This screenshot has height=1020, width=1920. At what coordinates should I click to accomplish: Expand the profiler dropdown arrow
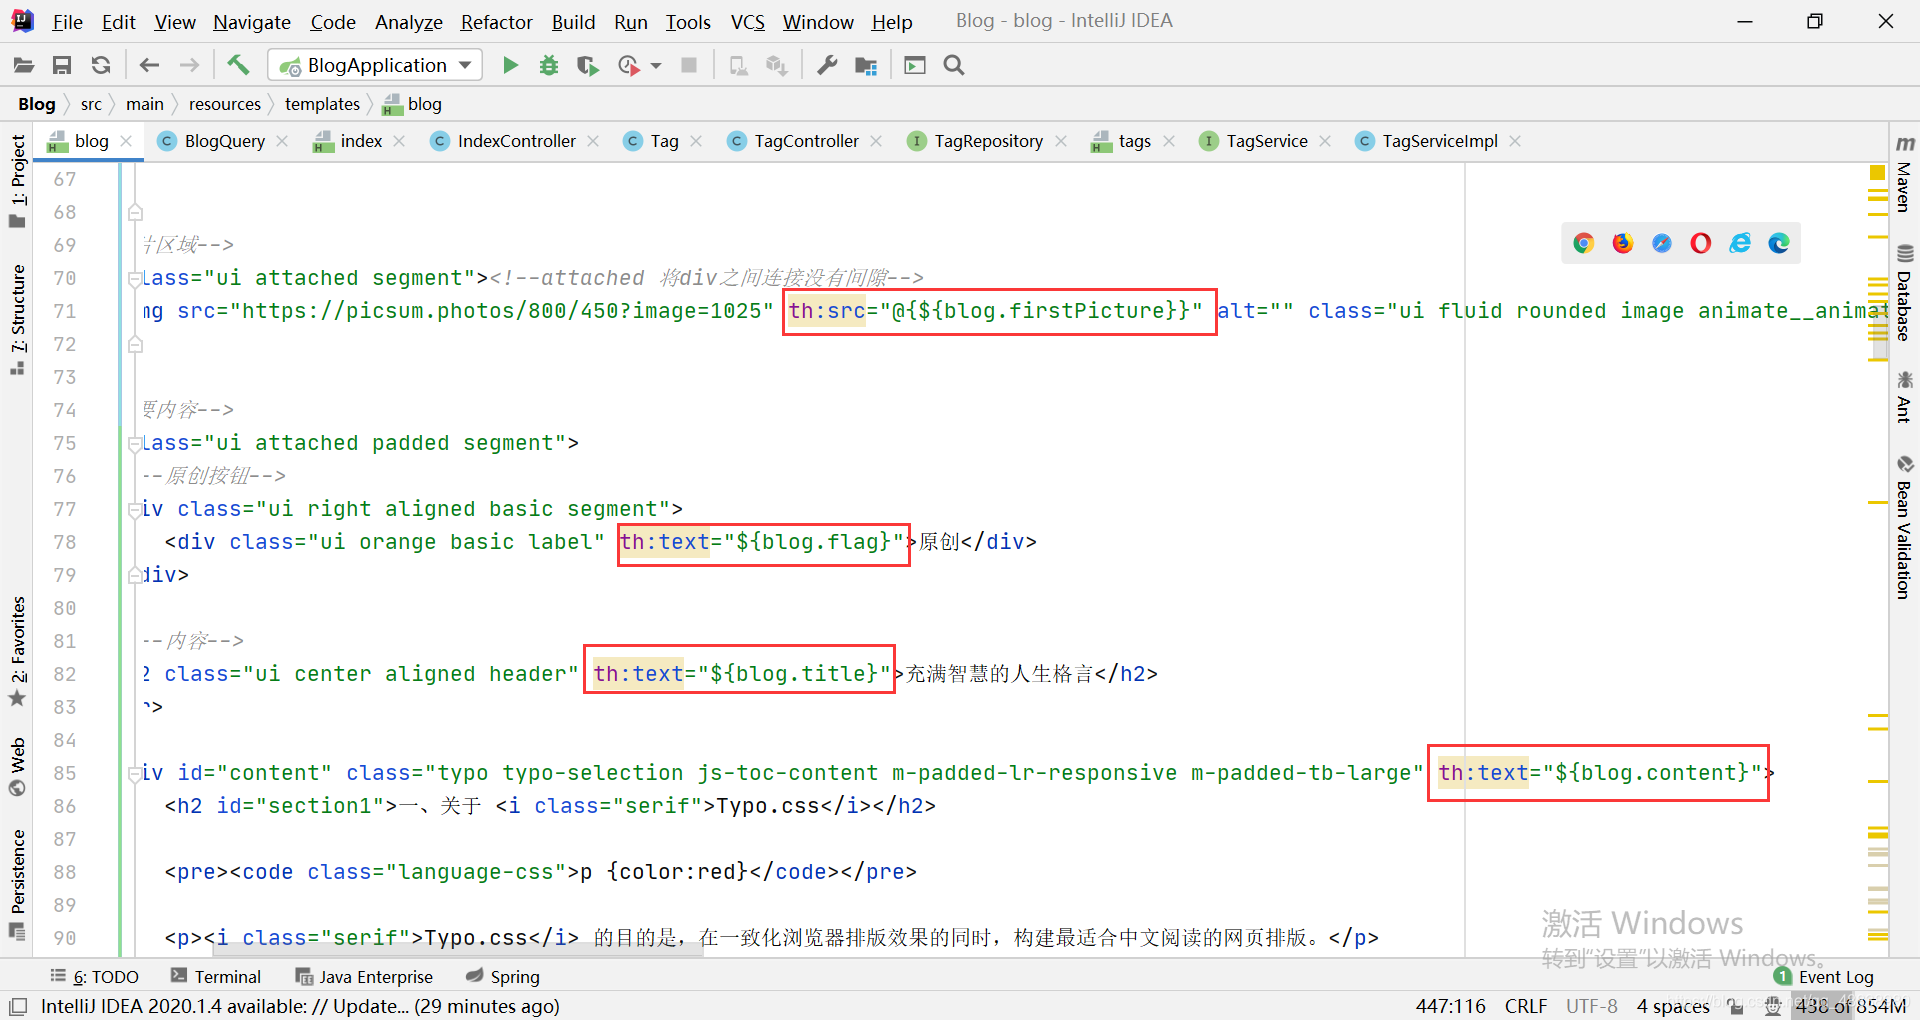(656, 66)
